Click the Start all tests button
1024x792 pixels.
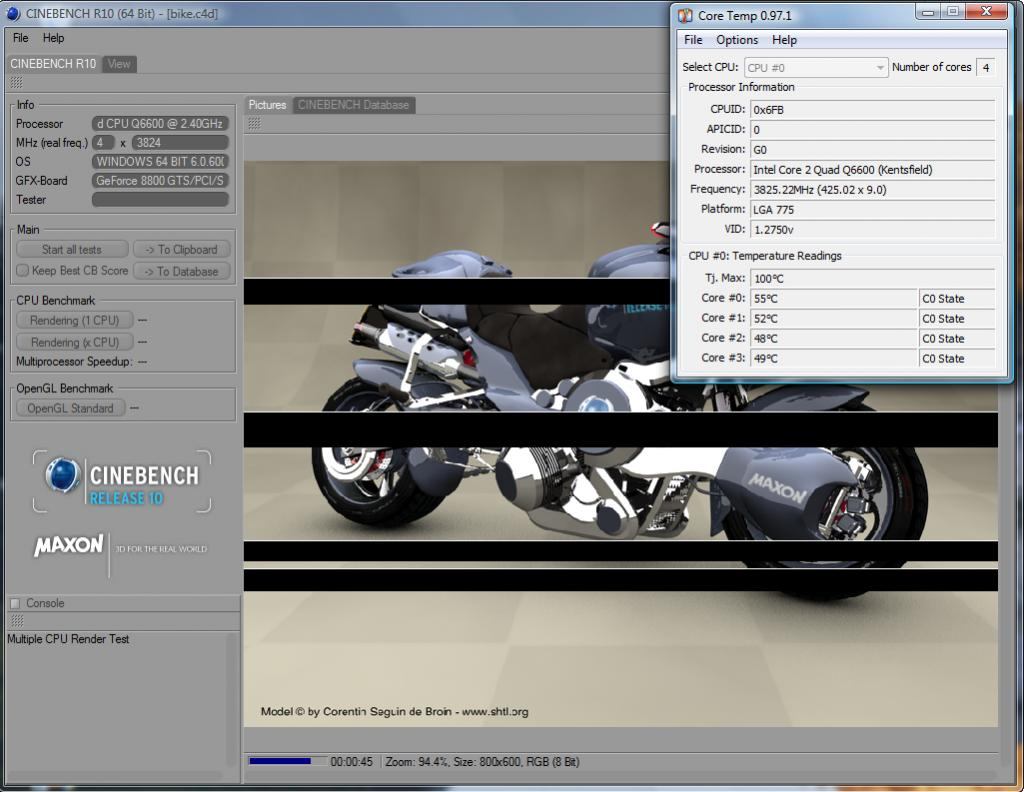point(72,249)
